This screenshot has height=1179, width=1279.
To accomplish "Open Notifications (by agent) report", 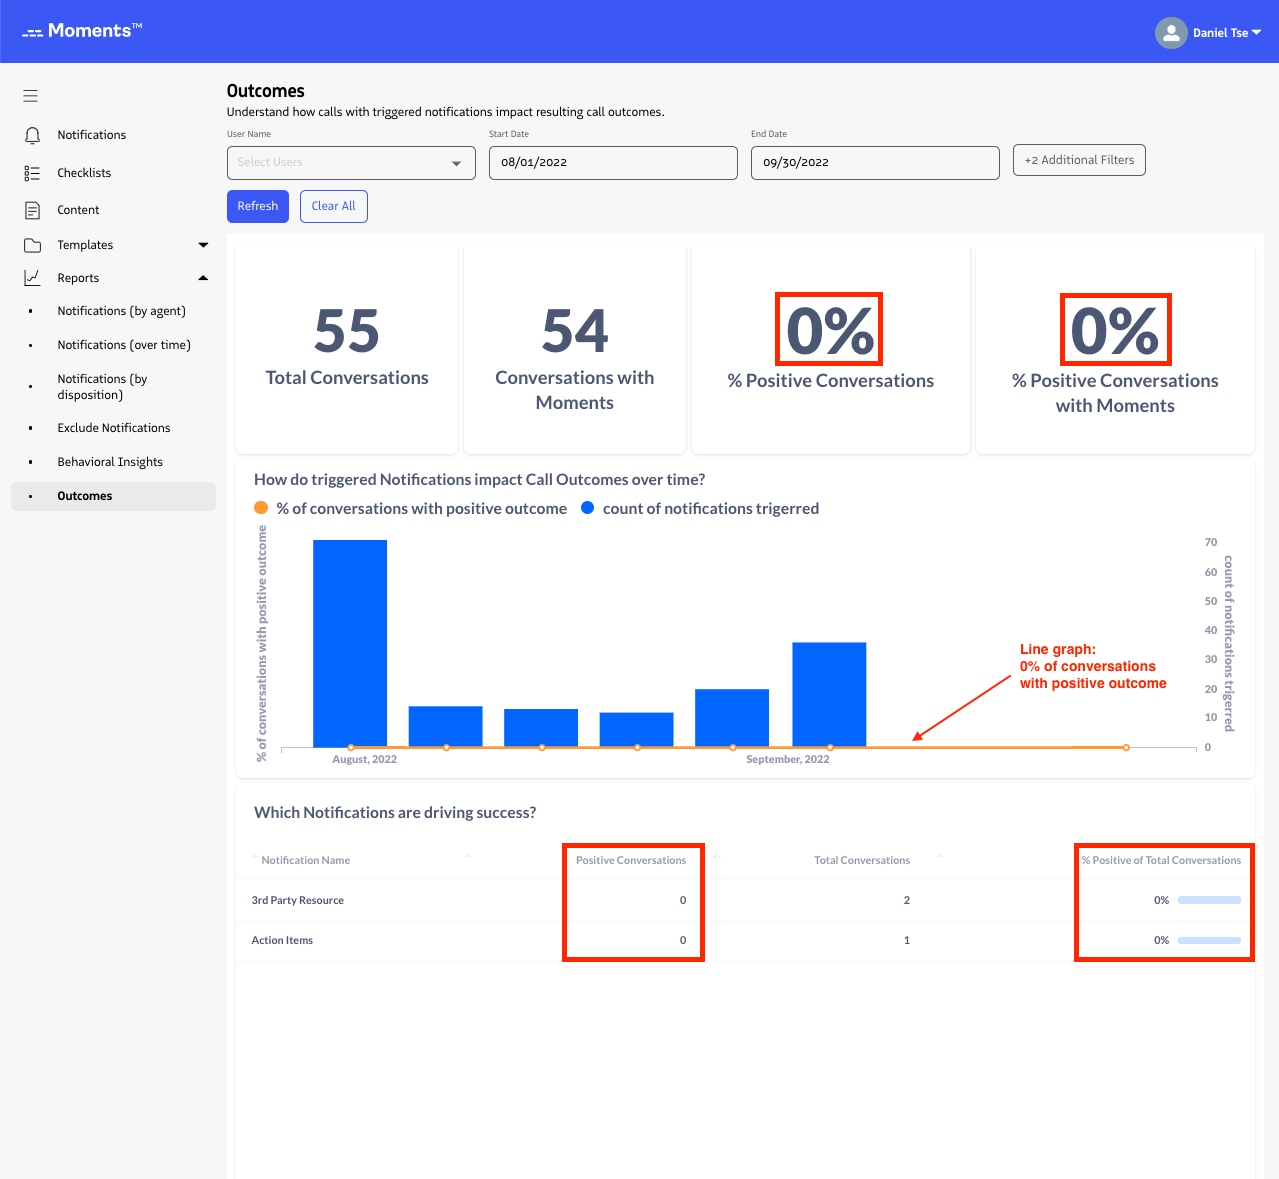I will tap(121, 311).
